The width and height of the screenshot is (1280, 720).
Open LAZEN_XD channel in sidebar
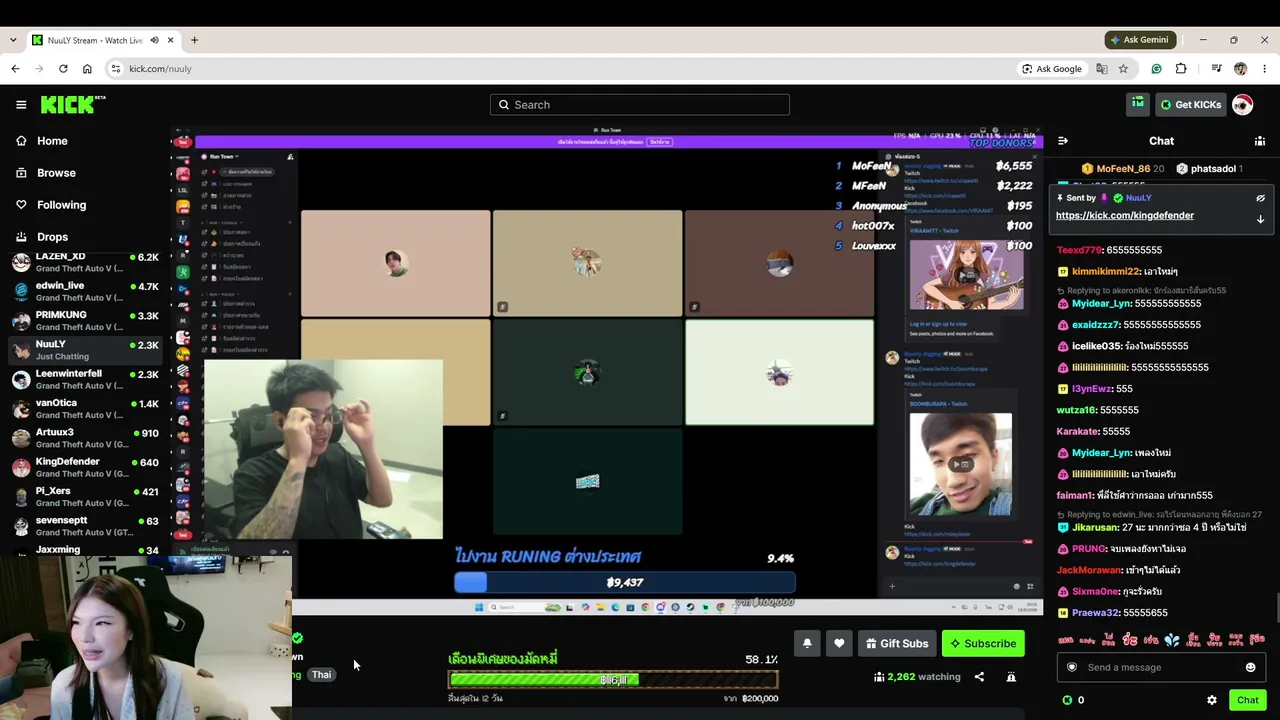pyautogui.click(x=84, y=262)
